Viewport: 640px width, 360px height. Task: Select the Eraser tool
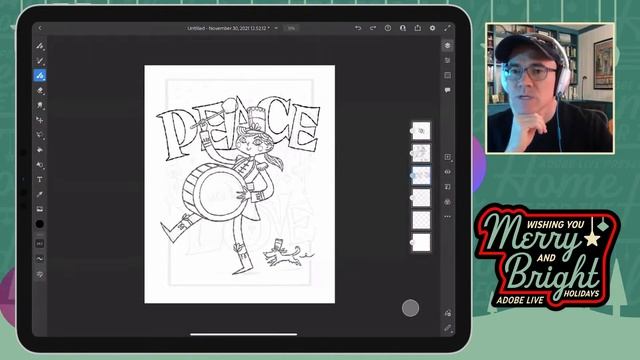(40, 91)
